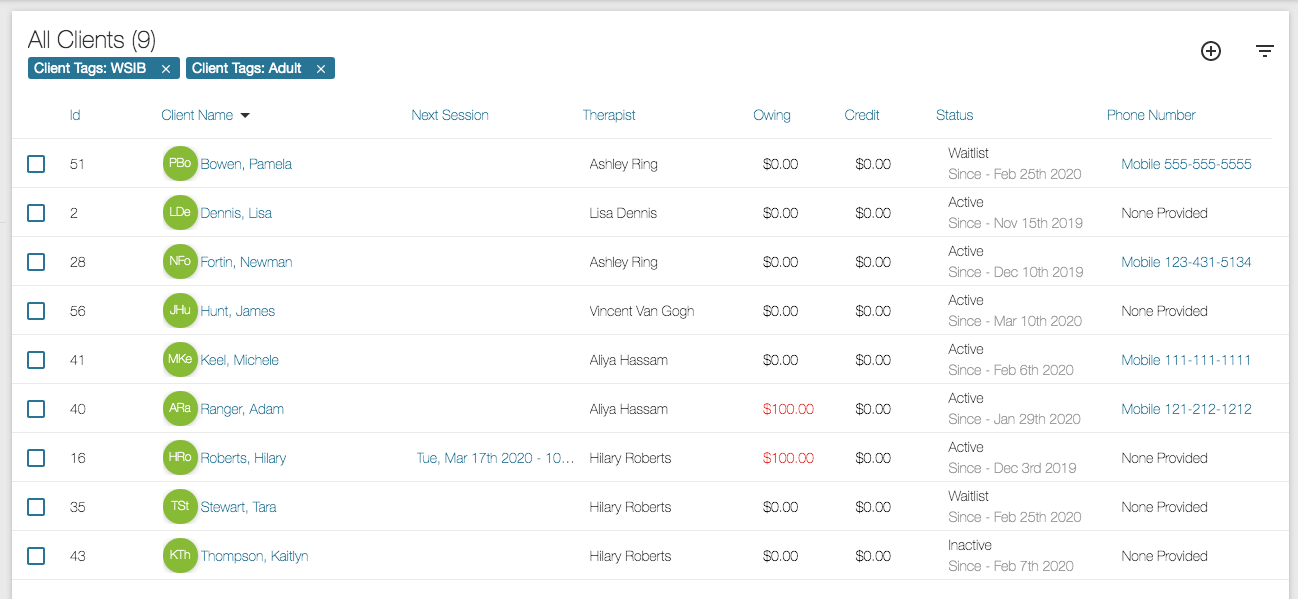Remove the Client Tags: Adult filter
Viewport: 1298px width, 599px height.
(x=321, y=69)
